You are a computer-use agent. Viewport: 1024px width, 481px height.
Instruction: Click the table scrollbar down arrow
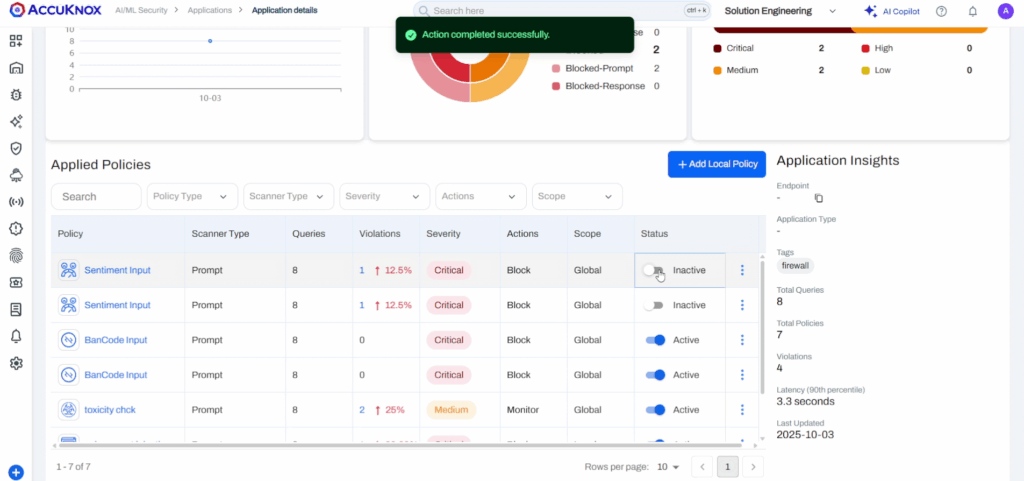762,439
